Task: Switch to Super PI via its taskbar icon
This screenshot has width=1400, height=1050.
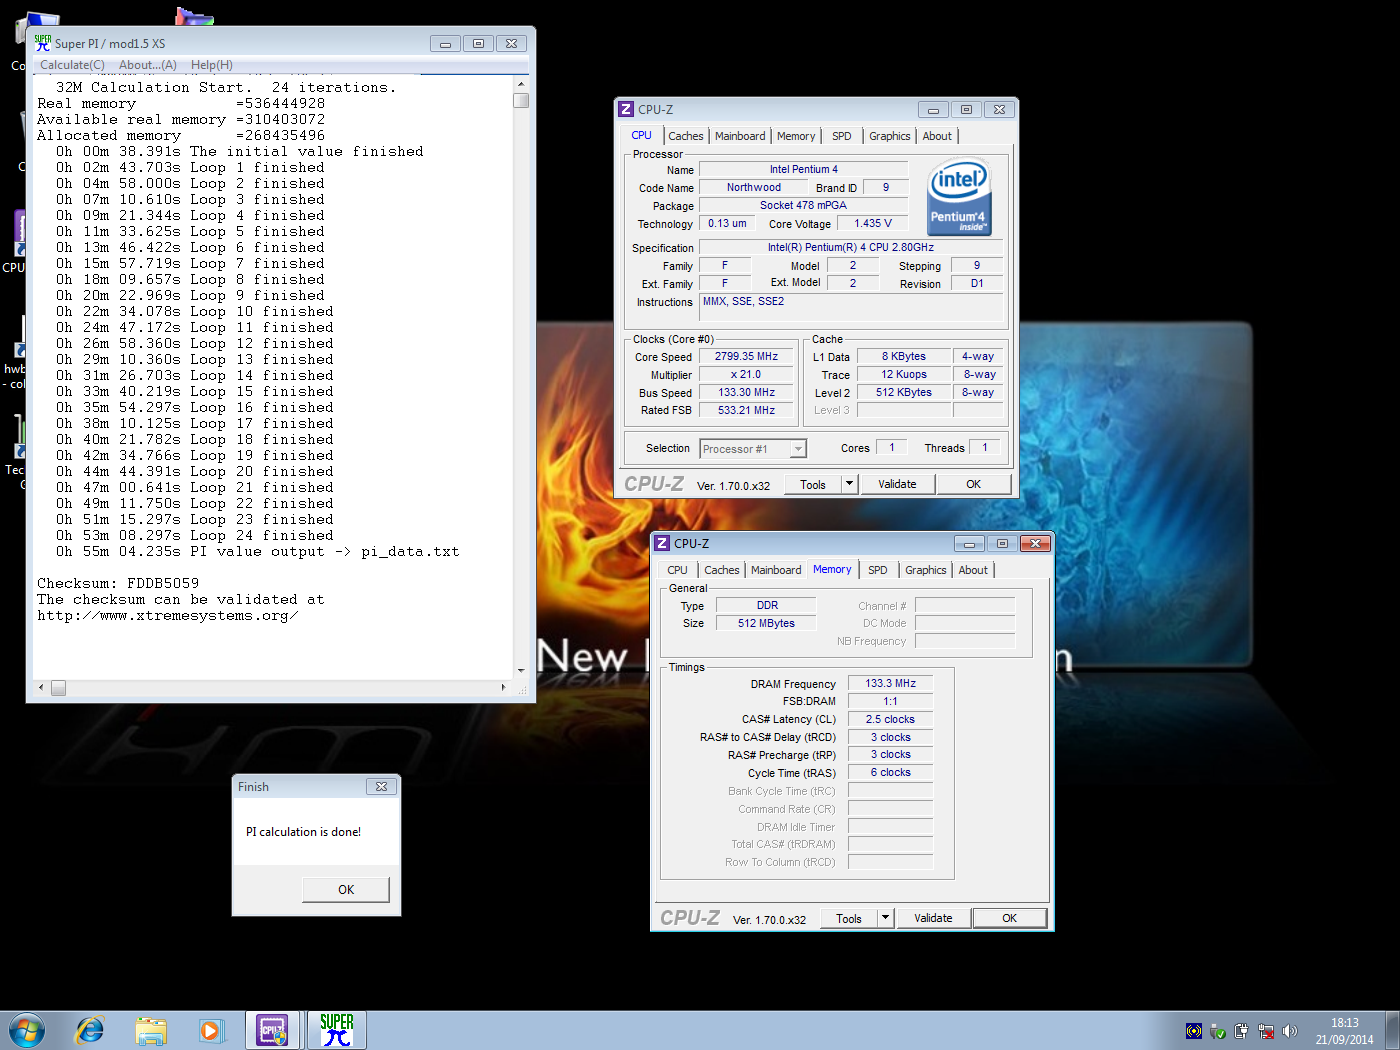Action: coord(337,1030)
